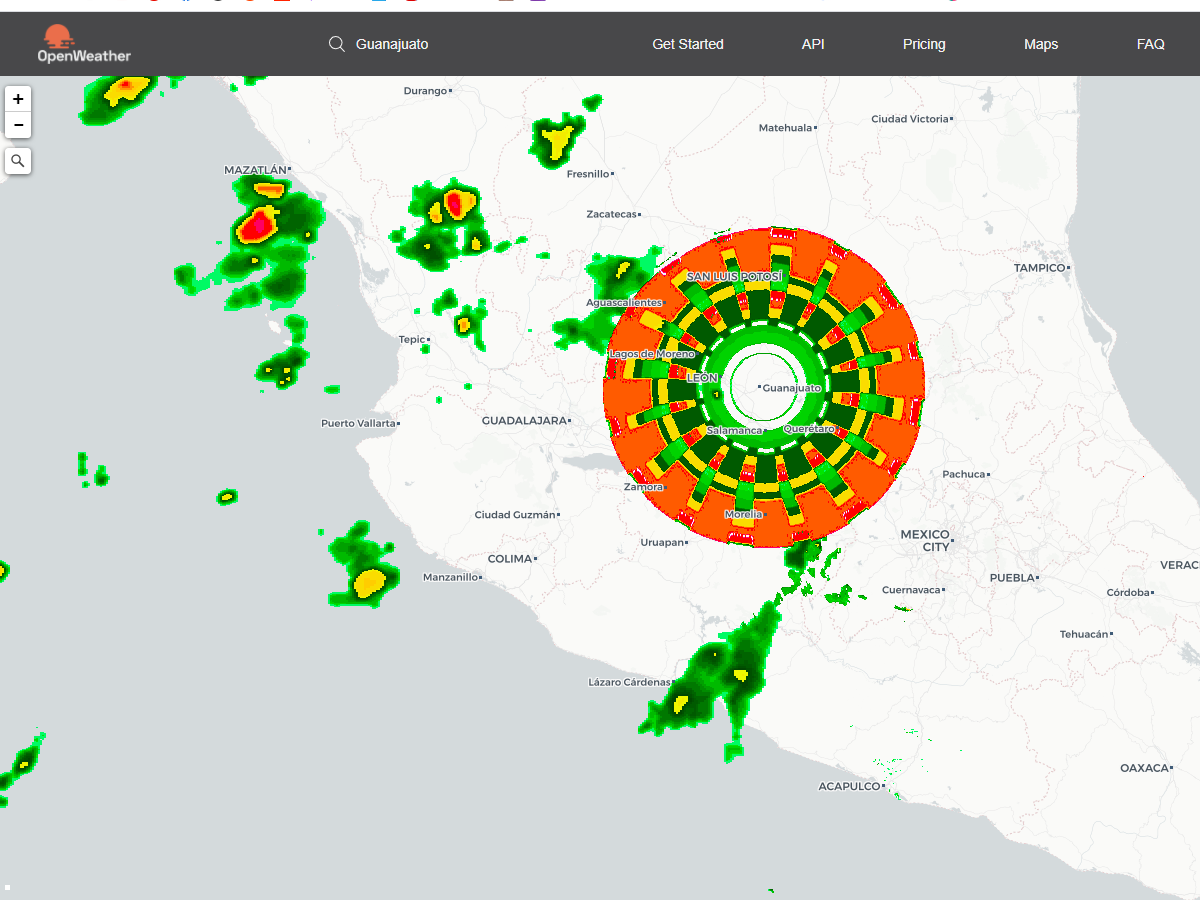Go to the API page
Screen dimensions: 1200x900
click(x=813, y=44)
